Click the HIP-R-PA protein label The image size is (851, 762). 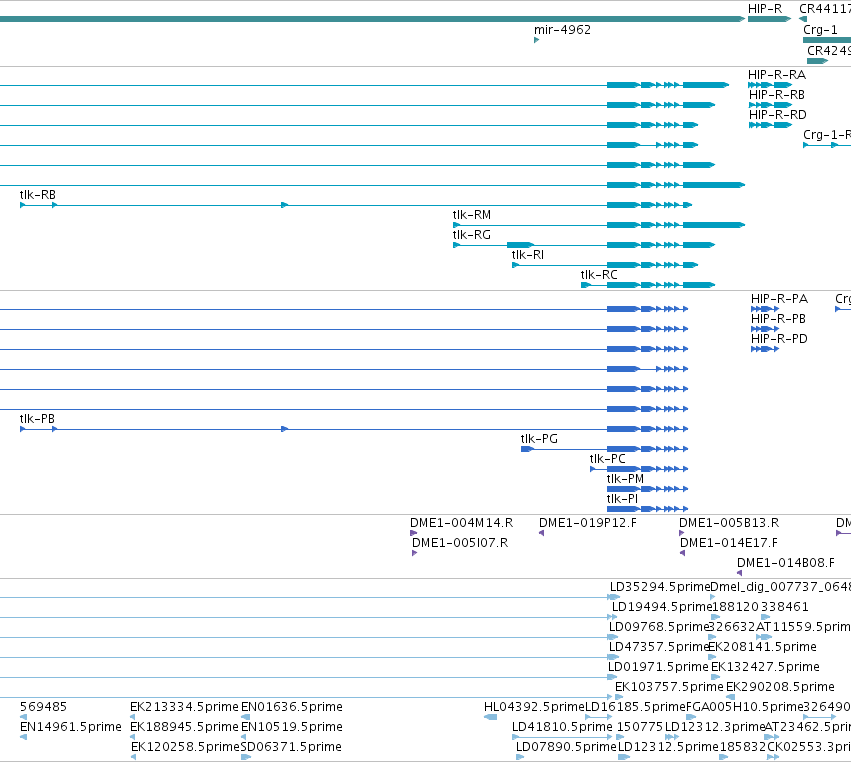[x=779, y=299]
